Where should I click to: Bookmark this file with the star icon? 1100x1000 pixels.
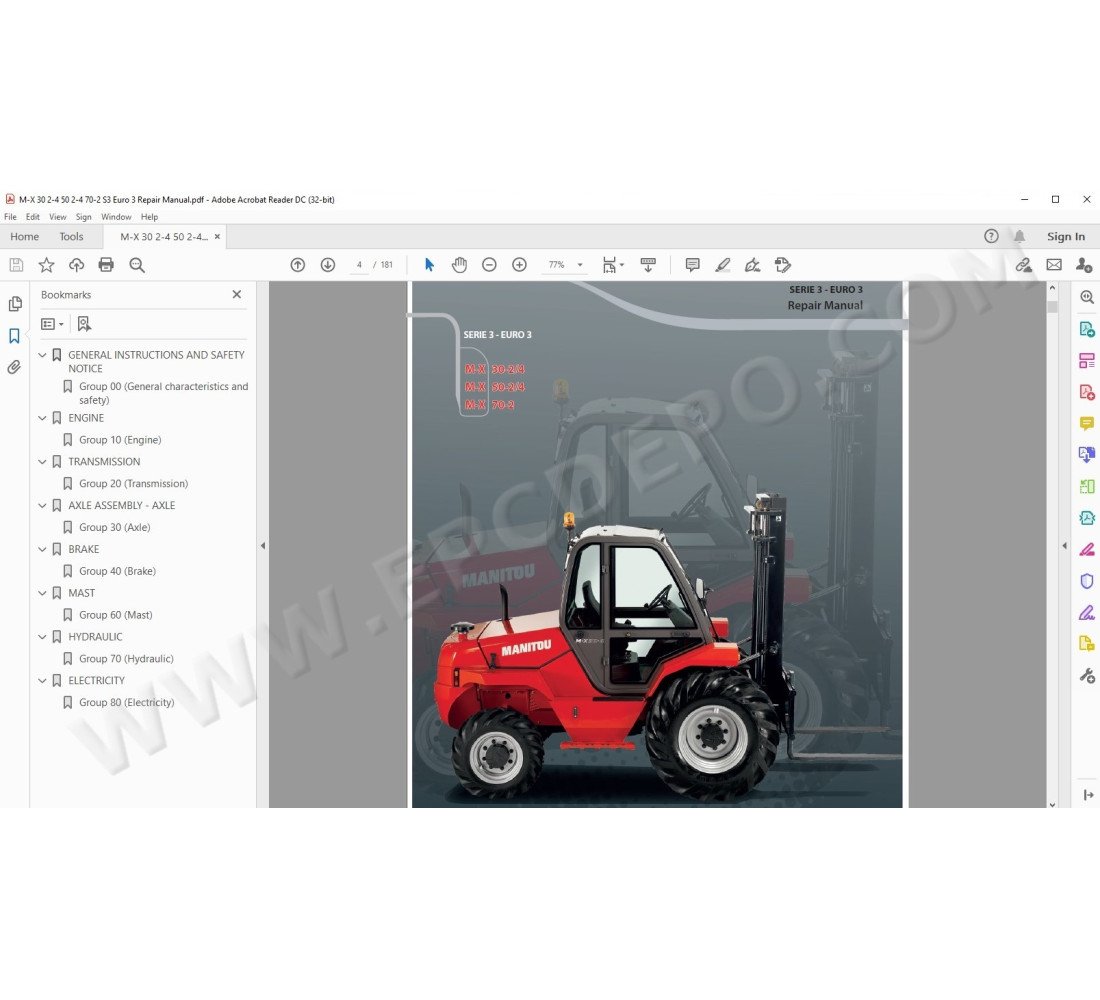click(46, 265)
